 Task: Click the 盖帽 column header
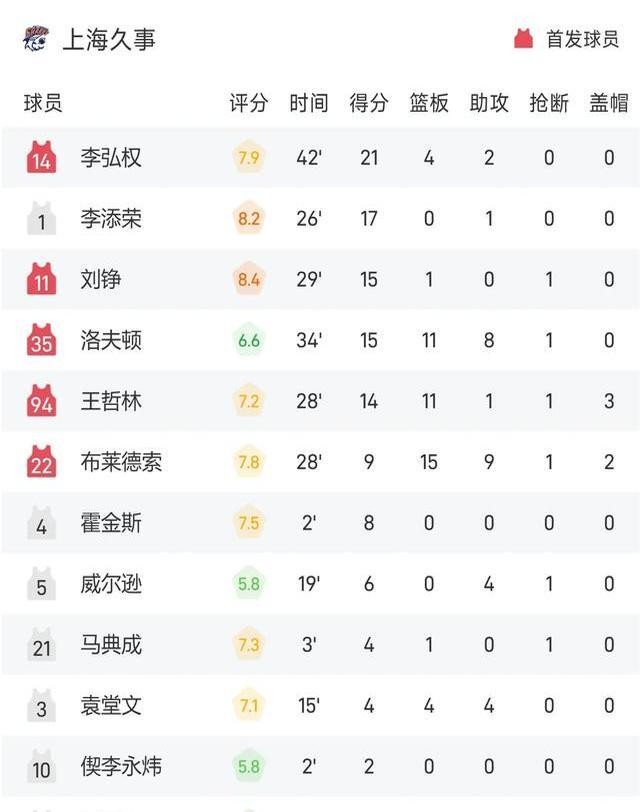click(x=609, y=103)
